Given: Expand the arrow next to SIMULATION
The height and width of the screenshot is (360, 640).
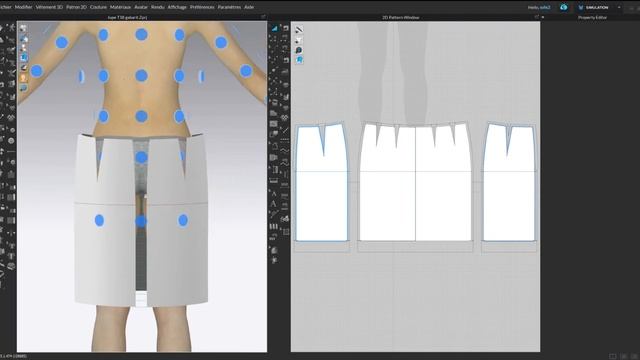Looking at the screenshot, I should tap(619, 7).
